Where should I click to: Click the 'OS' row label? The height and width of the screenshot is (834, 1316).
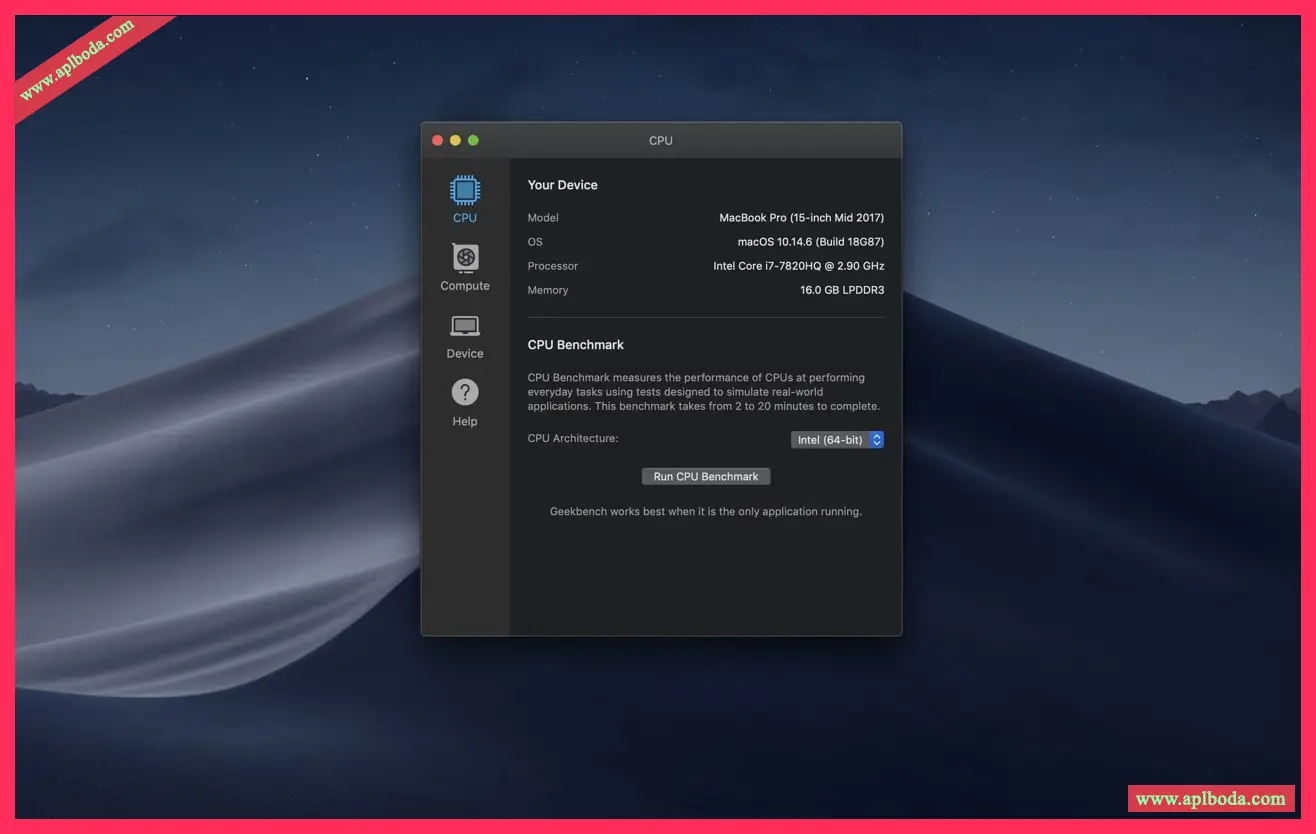tap(535, 242)
